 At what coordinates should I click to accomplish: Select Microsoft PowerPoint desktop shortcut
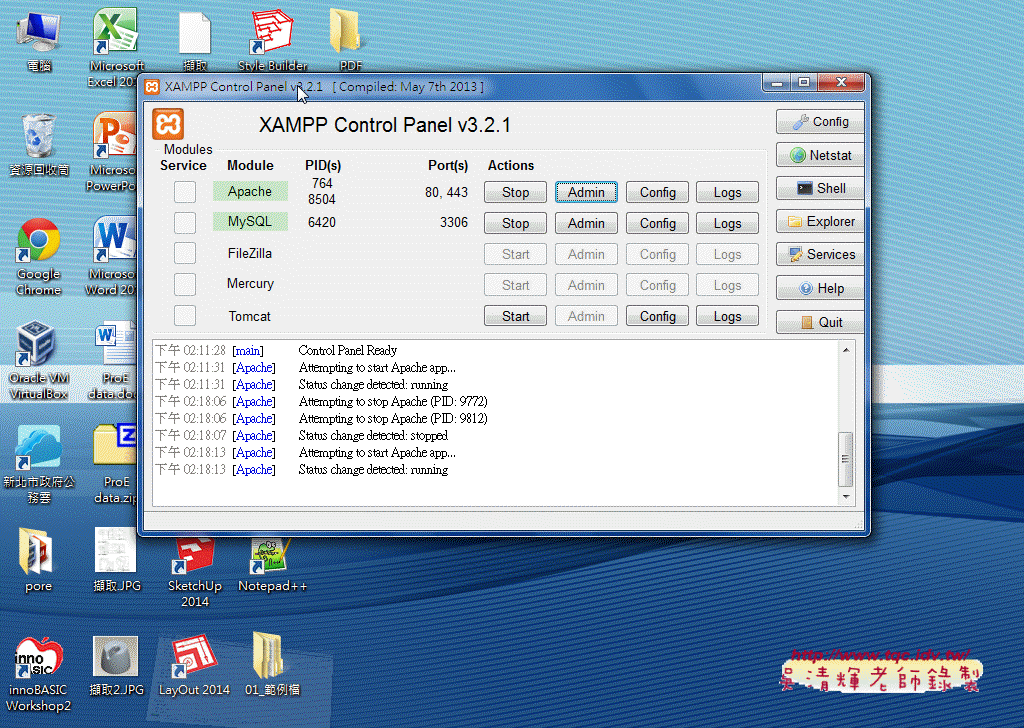tap(112, 151)
